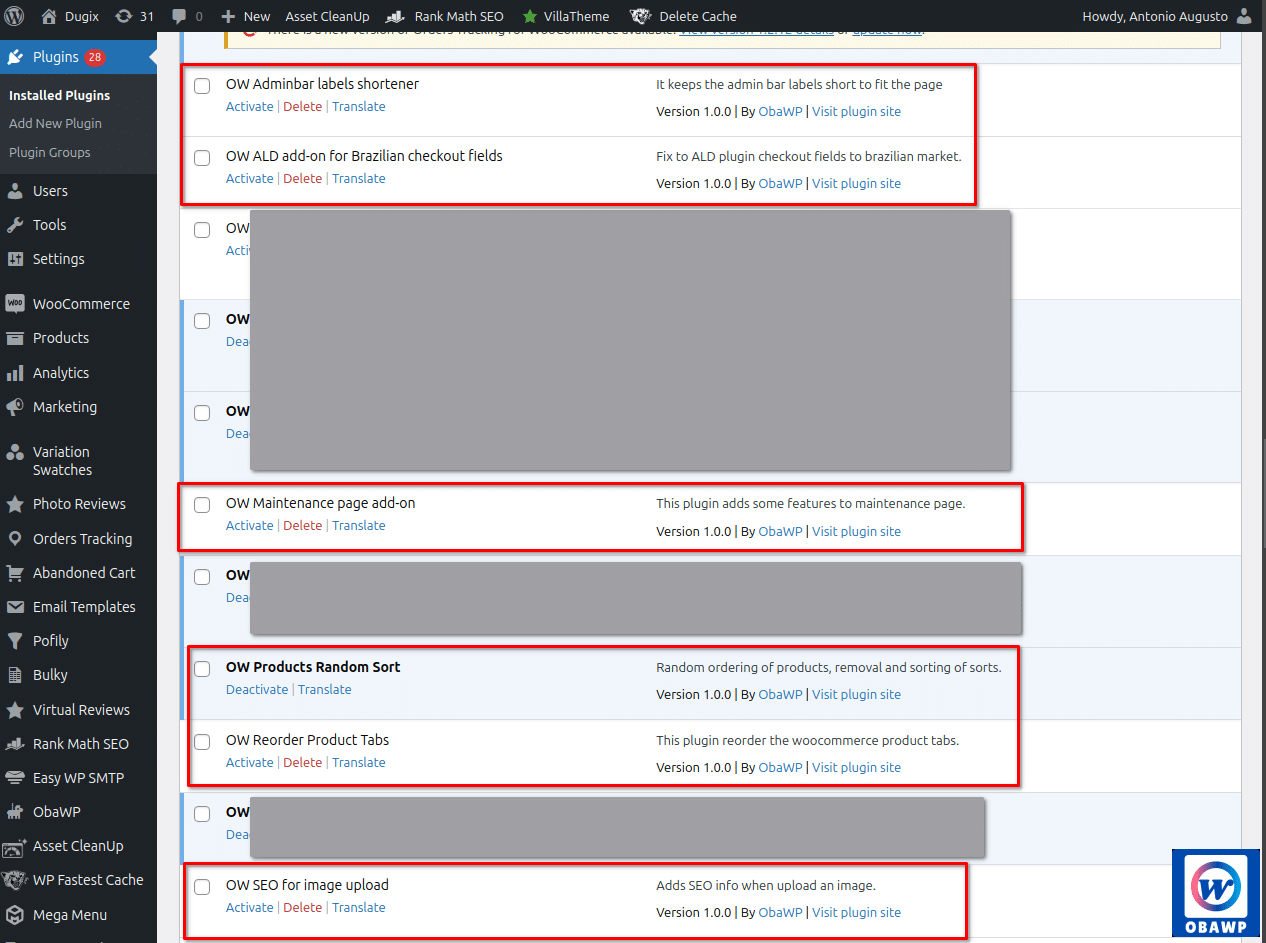Open the 31 pending updates icon
The height and width of the screenshot is (943, 1266).
[x=124, y=16]
